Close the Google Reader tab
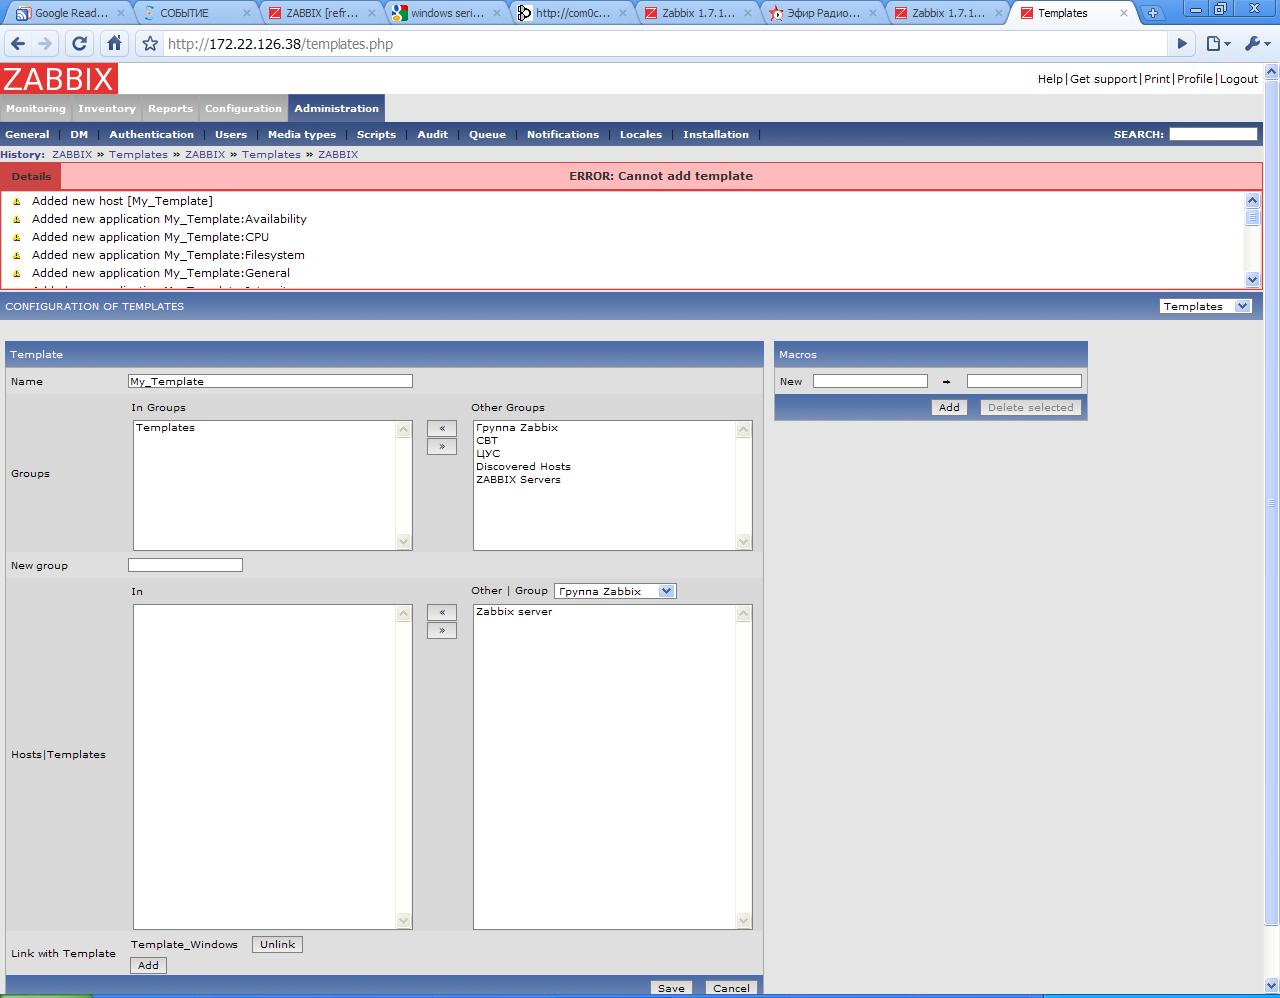The image size is (1280, 998). coord(121,14)
